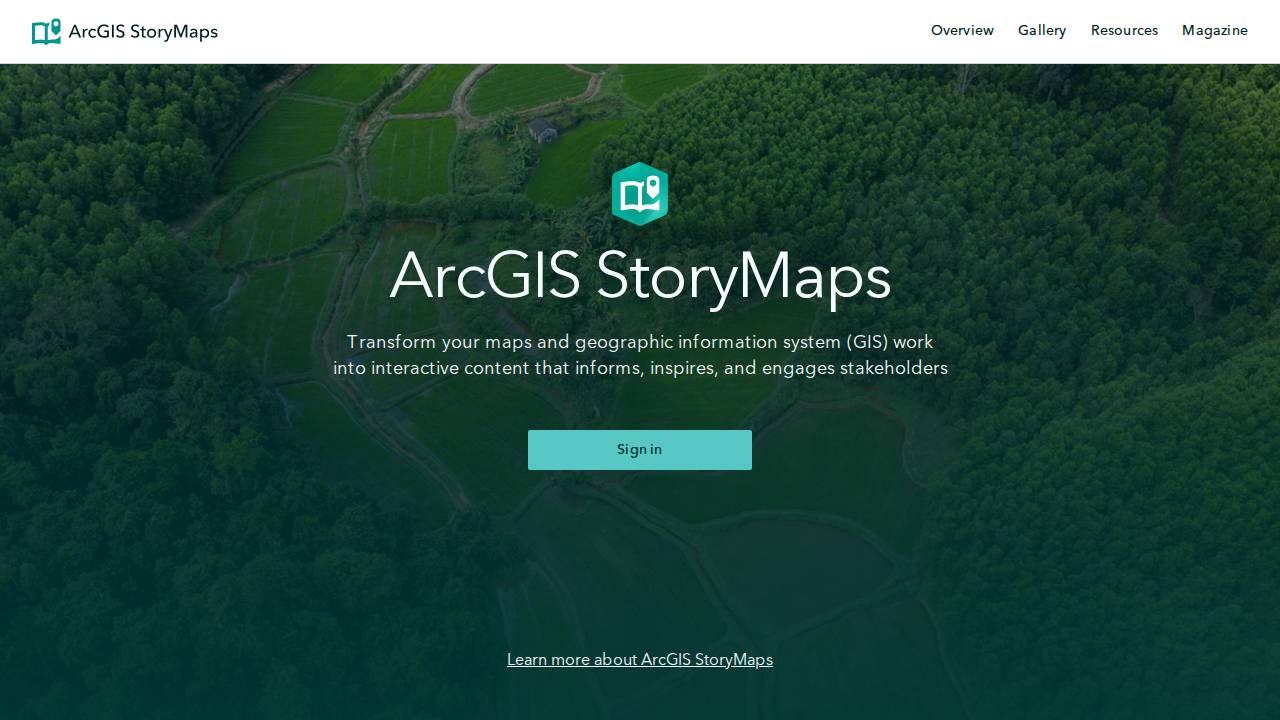Open the Overview page
This screenshot has width=1280, height=720.
click(x=962, y=31)
